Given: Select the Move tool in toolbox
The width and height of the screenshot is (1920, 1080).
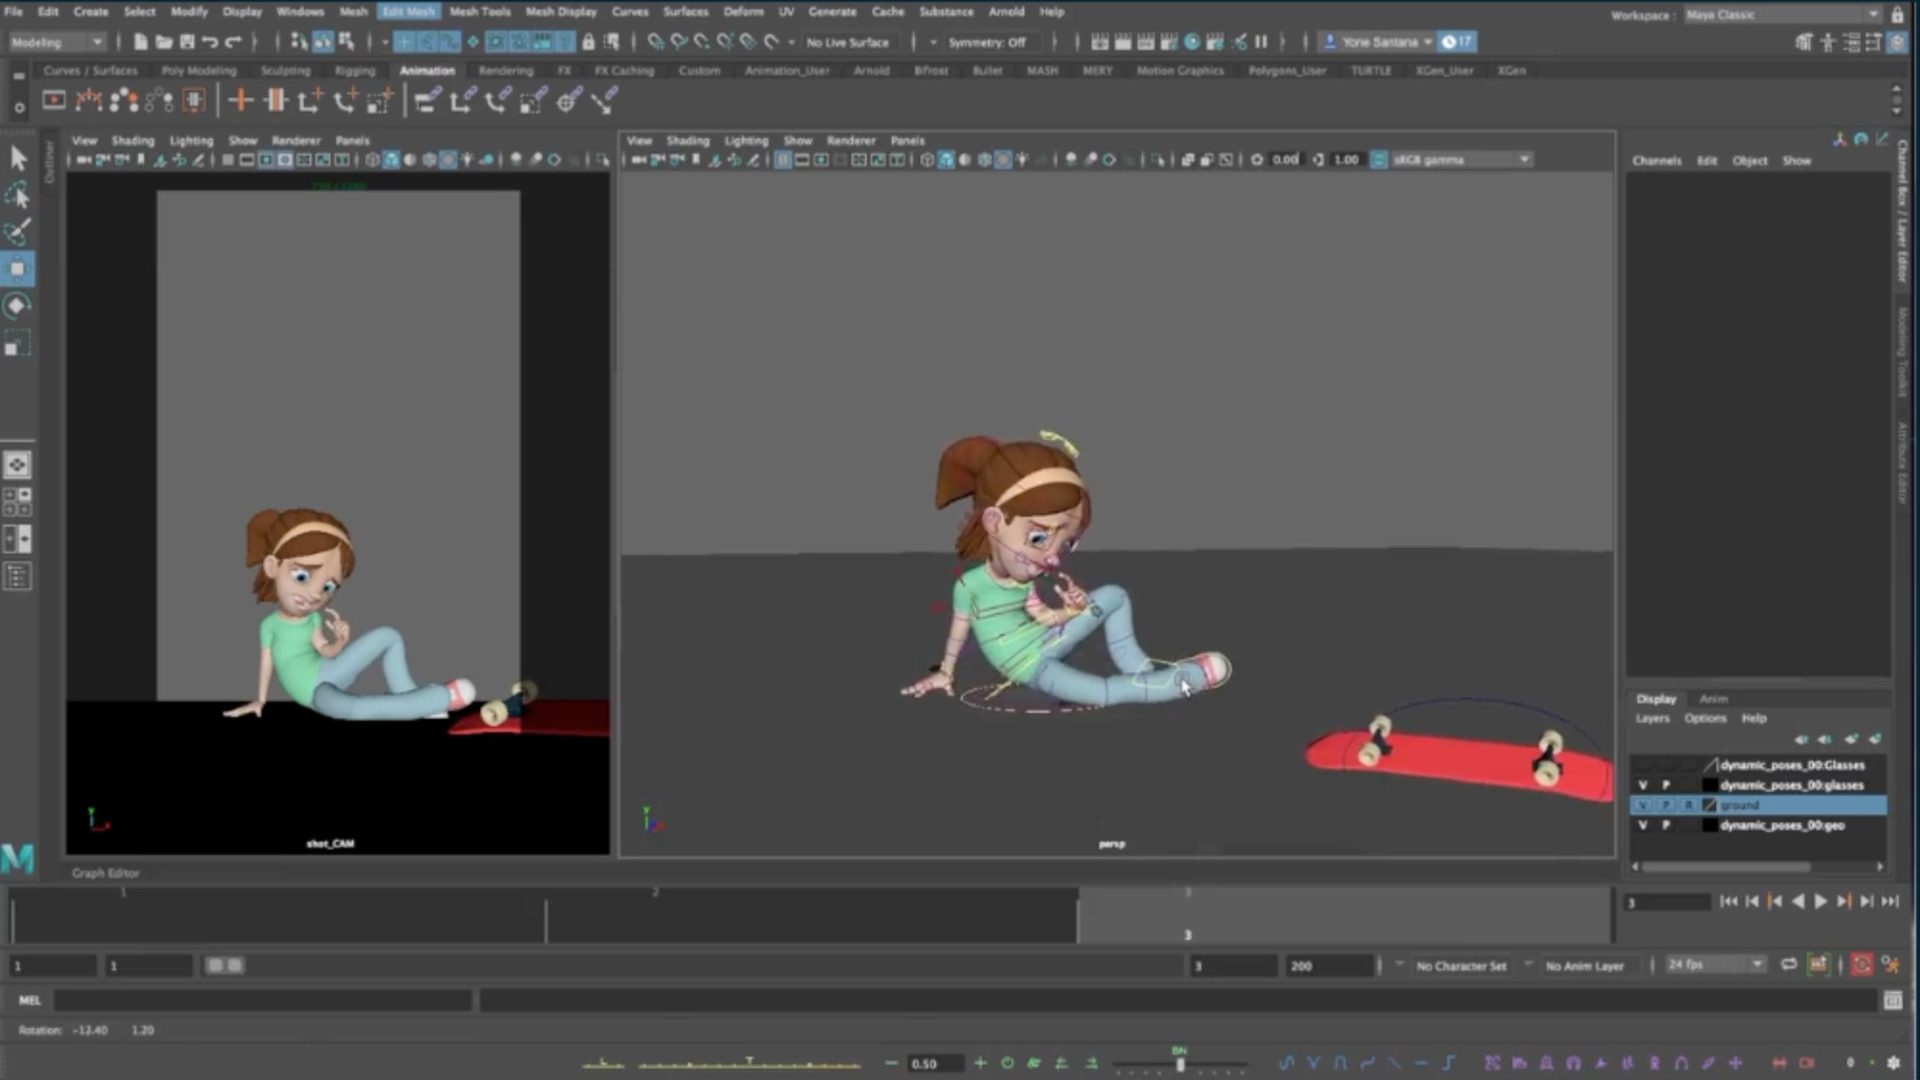Looking at the screenshot, I should click(18, 268).
